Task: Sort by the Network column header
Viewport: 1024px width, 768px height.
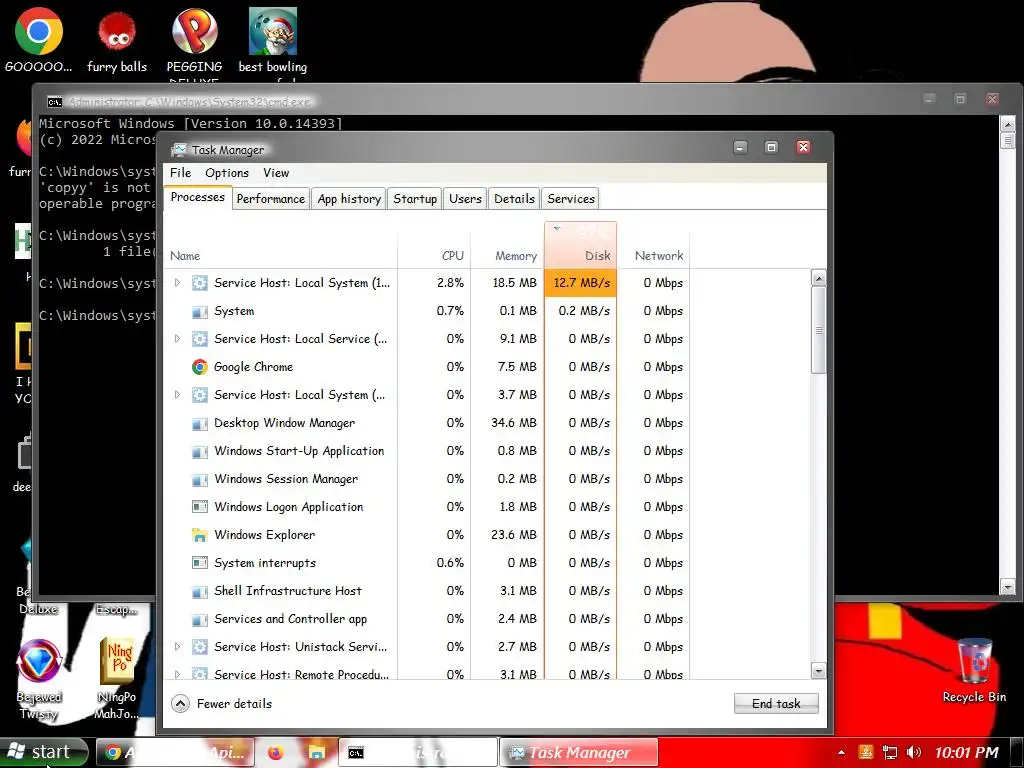Action: (653, 245)
